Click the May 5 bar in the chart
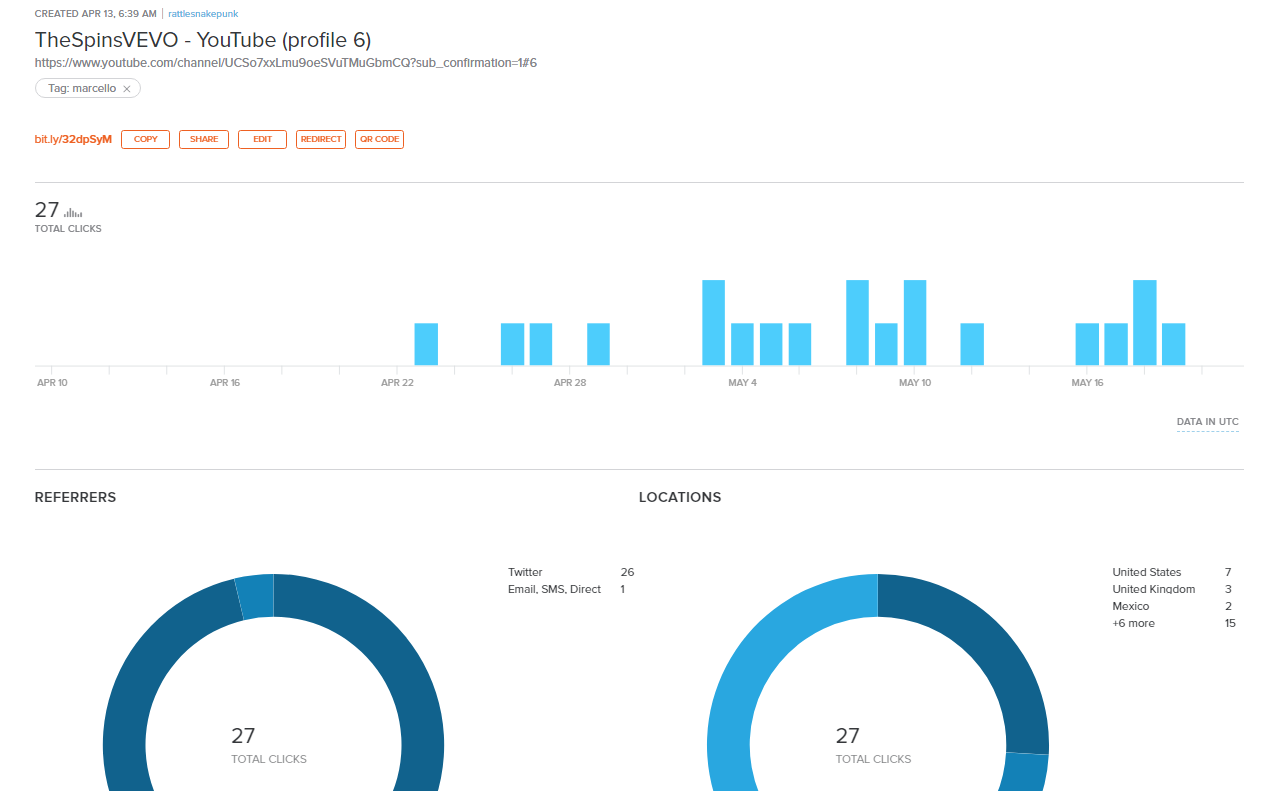 point(771,344)
